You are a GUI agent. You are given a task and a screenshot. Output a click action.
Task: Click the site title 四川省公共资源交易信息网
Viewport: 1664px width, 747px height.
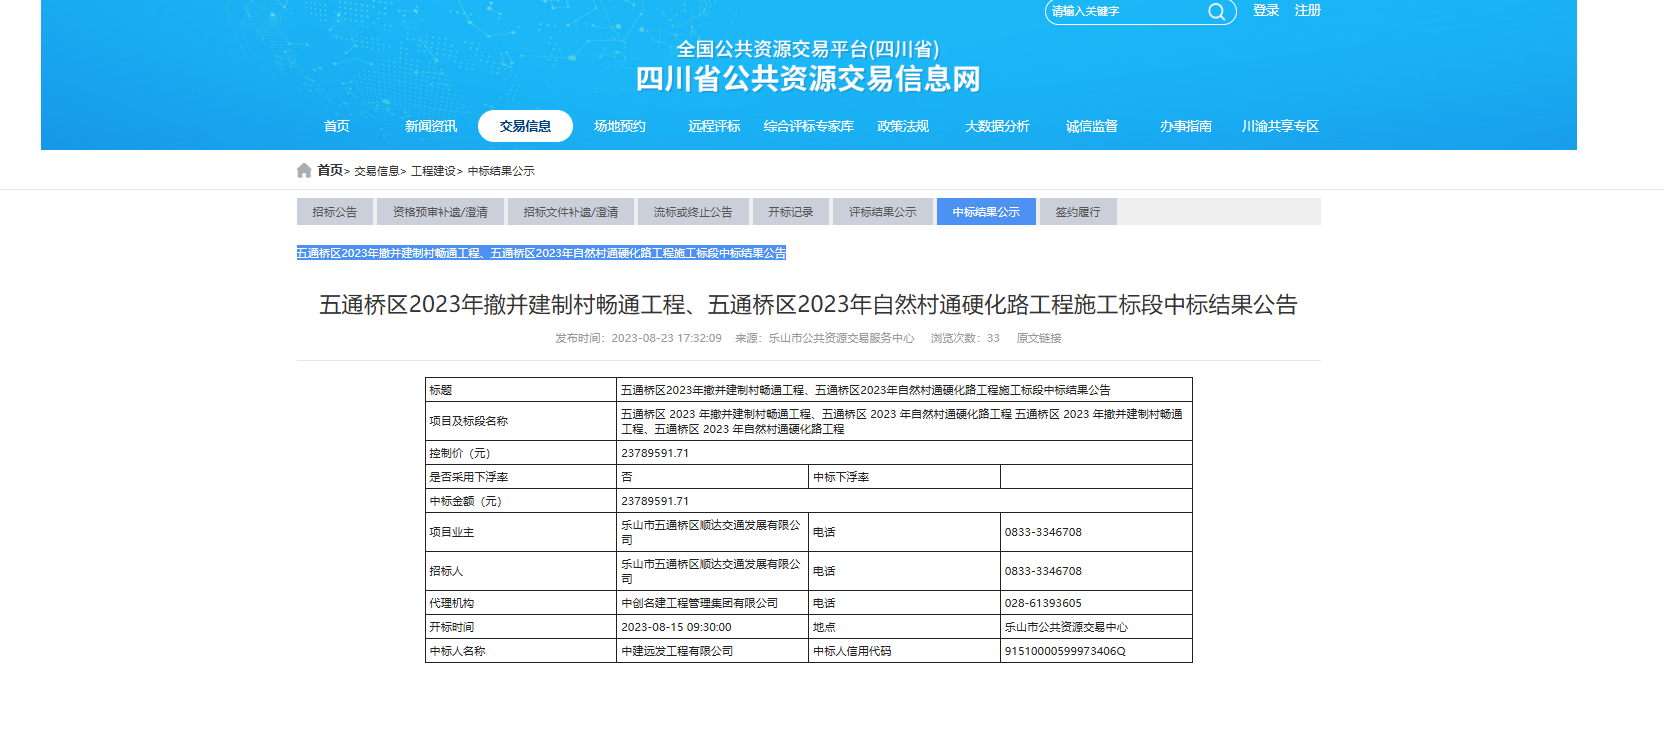coord(808,79)
